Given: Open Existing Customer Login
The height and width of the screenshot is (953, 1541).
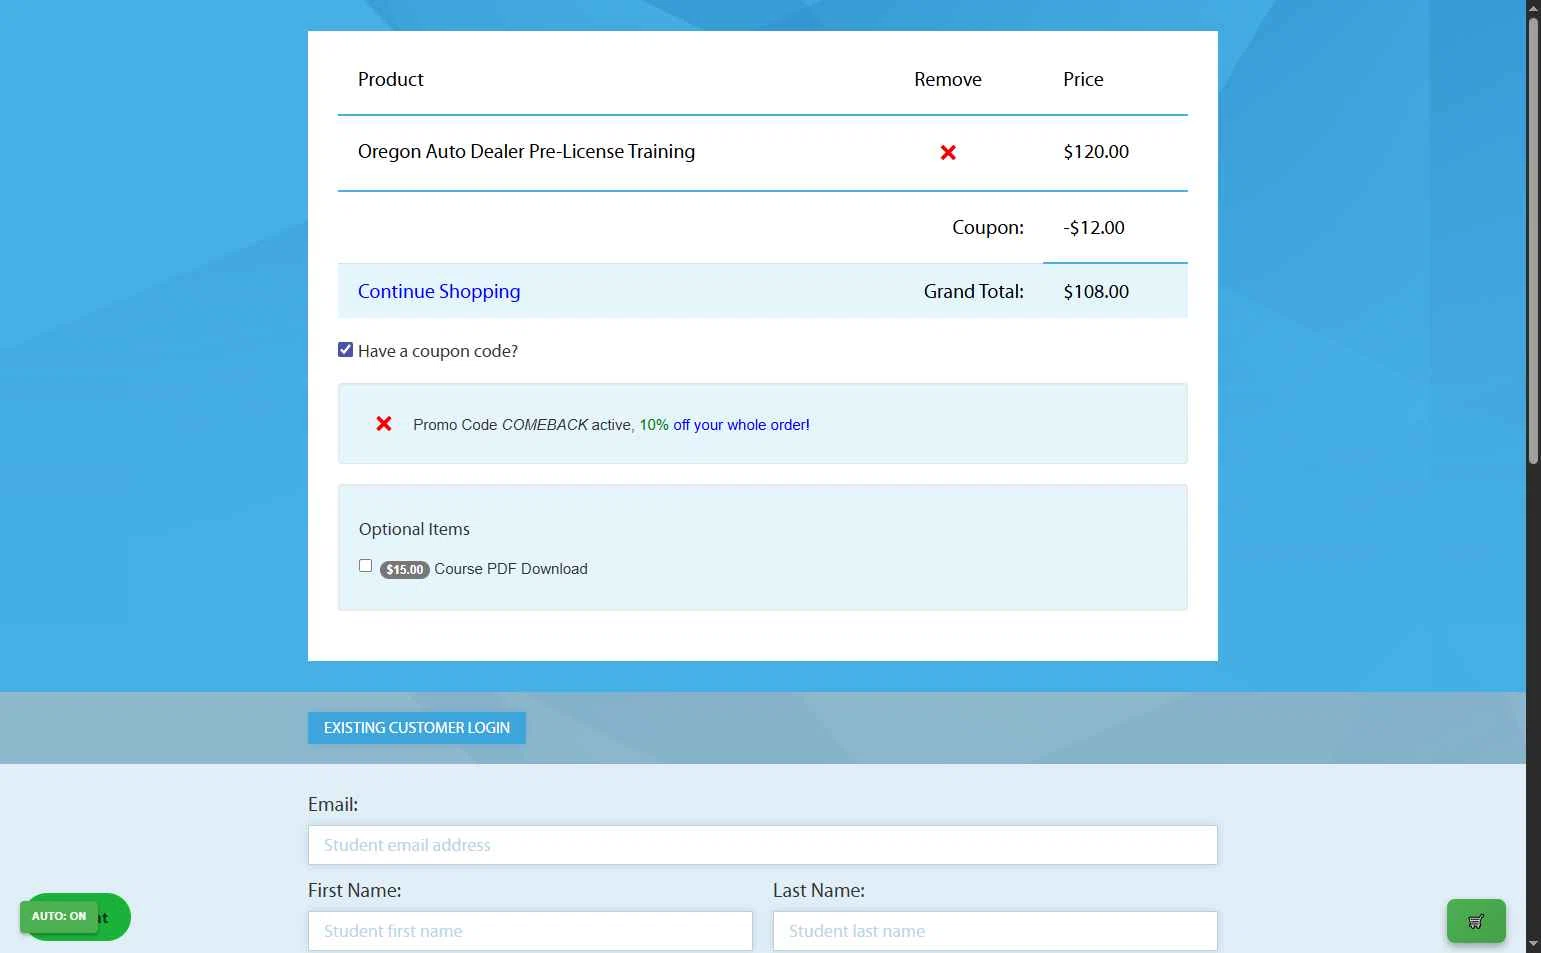Looking at the screenshot, I should click(417, 728).
